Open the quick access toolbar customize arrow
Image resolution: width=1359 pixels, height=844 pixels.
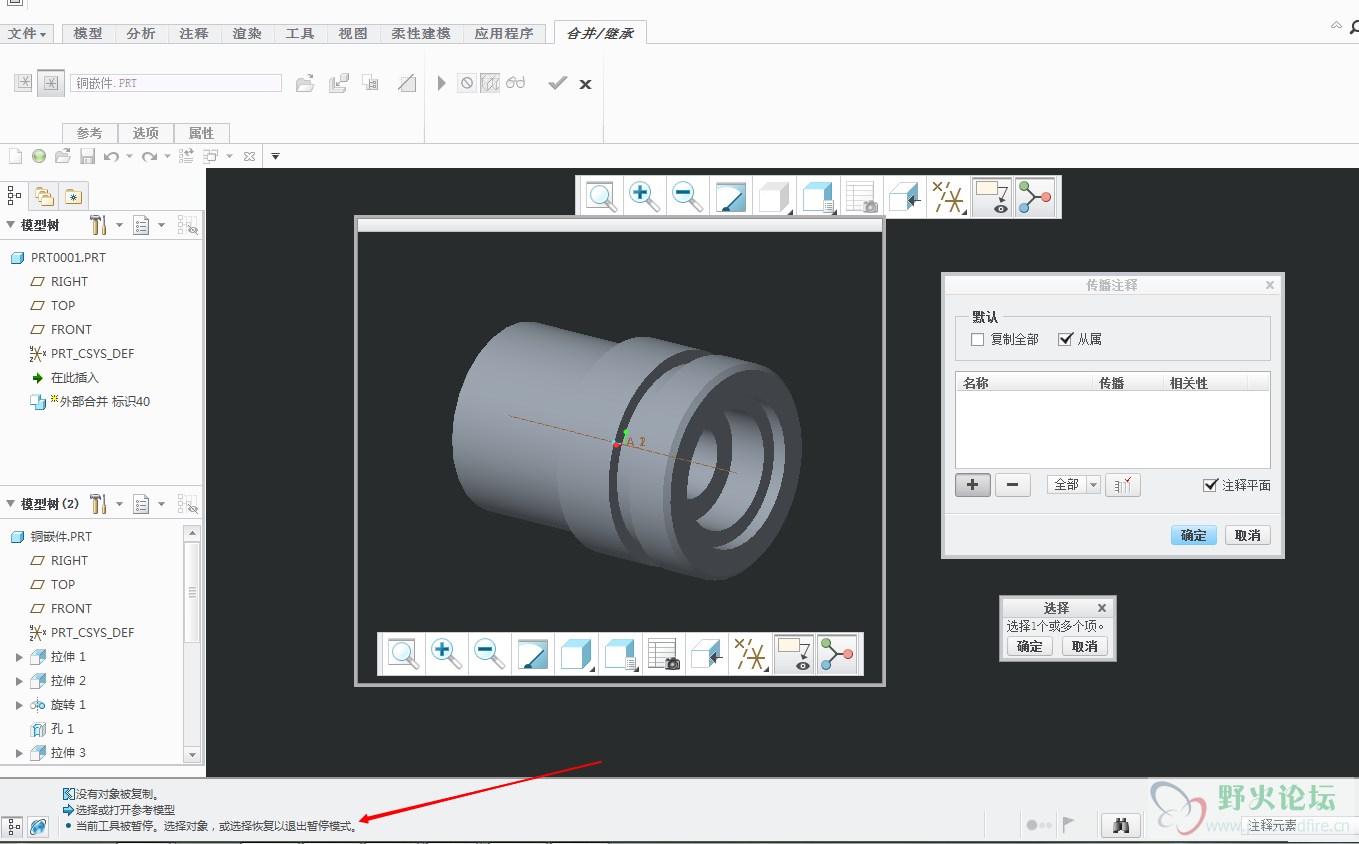275,156
